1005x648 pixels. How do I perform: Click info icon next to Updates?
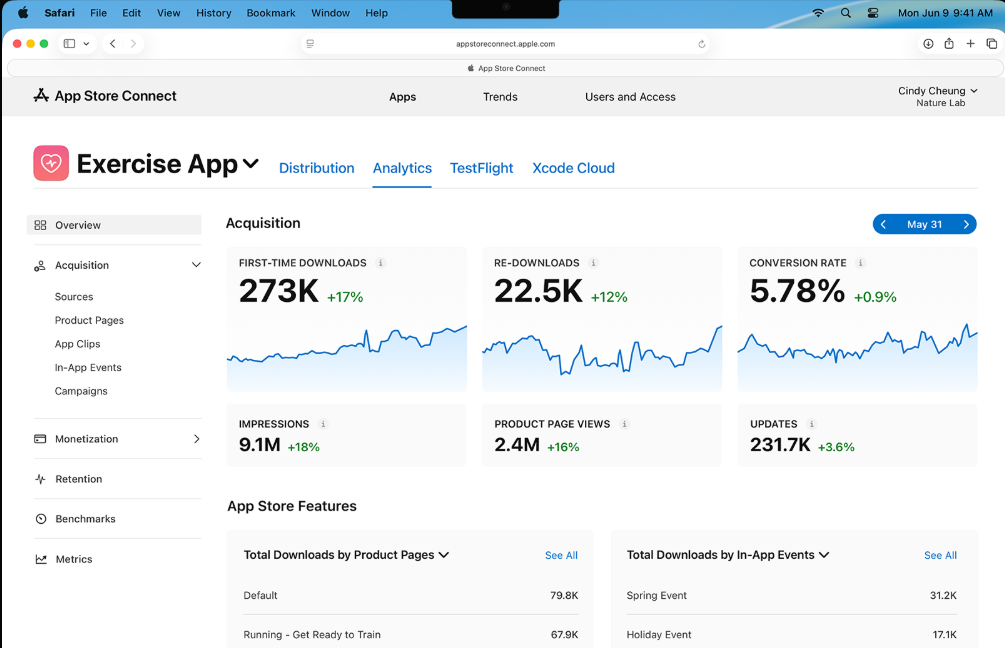tap(811, 424)
